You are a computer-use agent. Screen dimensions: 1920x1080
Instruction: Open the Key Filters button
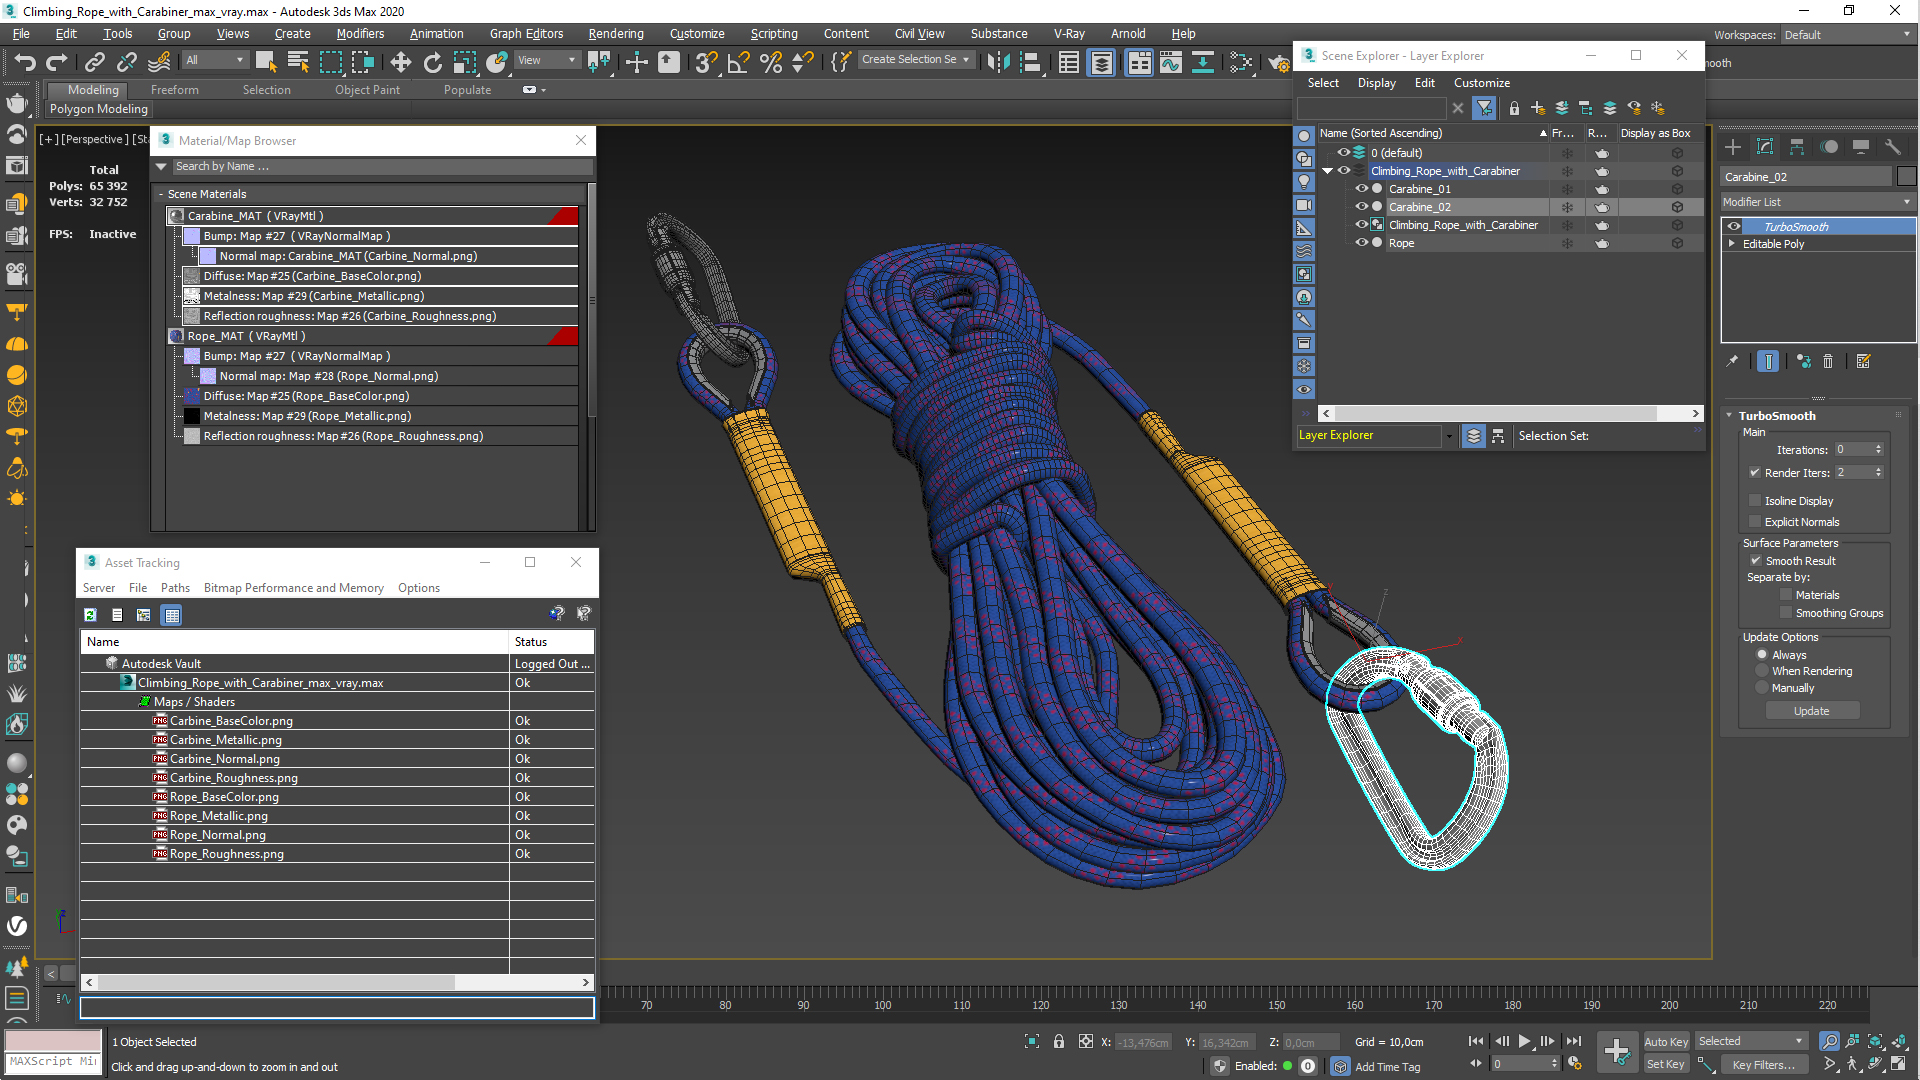(1764, 1065)
